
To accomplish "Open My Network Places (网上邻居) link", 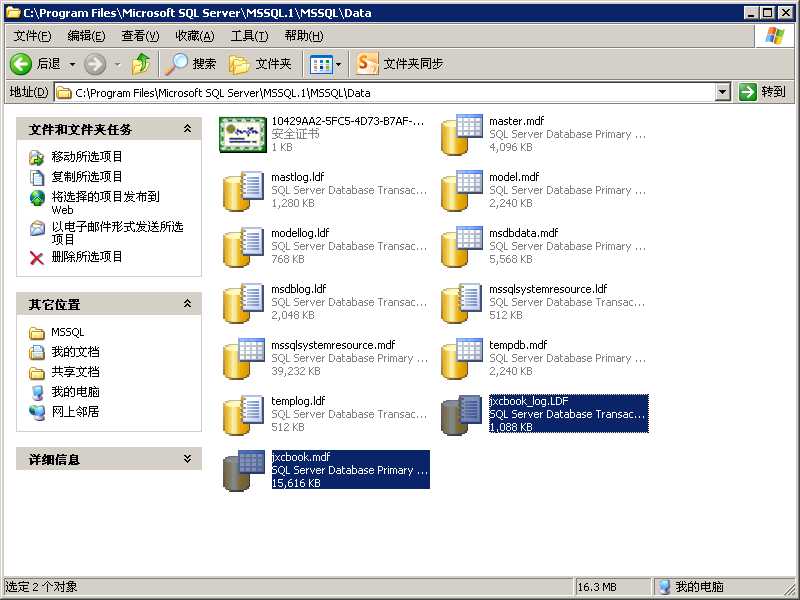I will coord(75,412).
